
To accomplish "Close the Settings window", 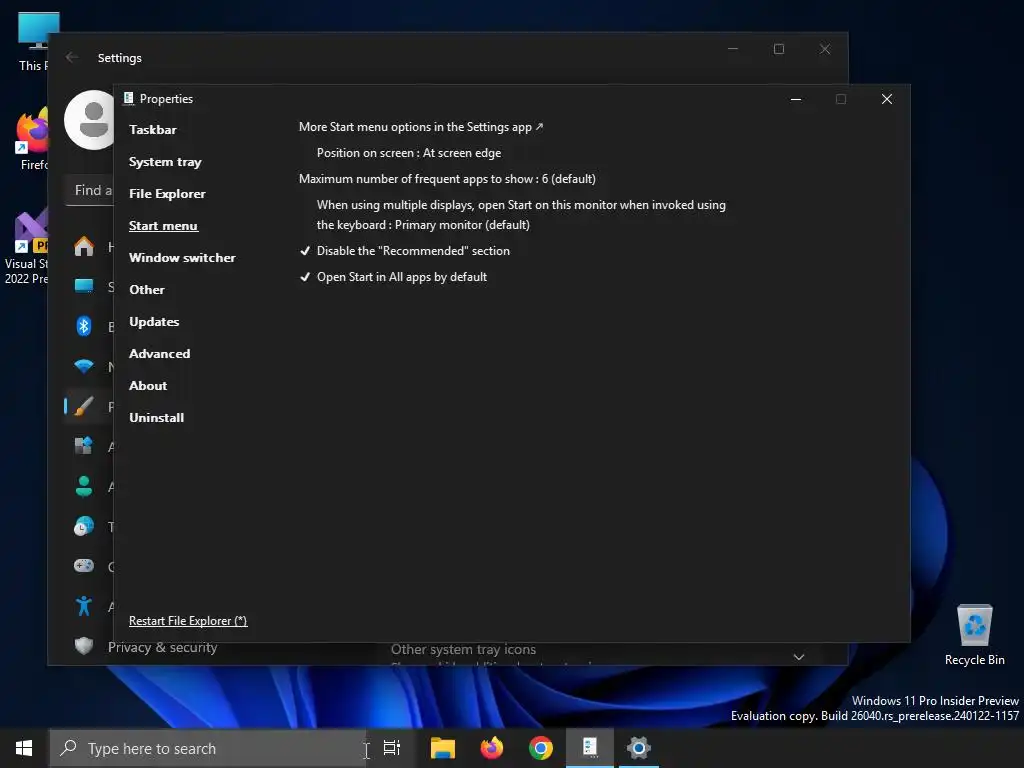I will pyautogui.click(x=825, y=49).
